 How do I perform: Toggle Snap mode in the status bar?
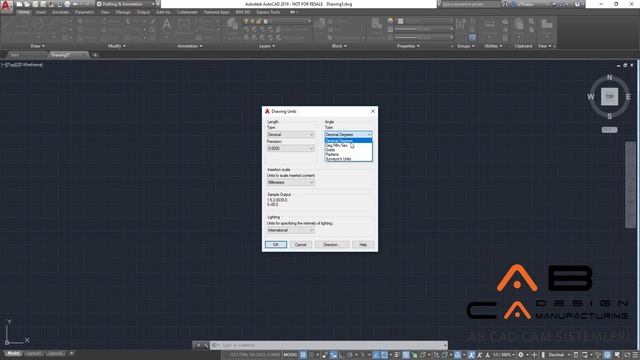(312, 355)
